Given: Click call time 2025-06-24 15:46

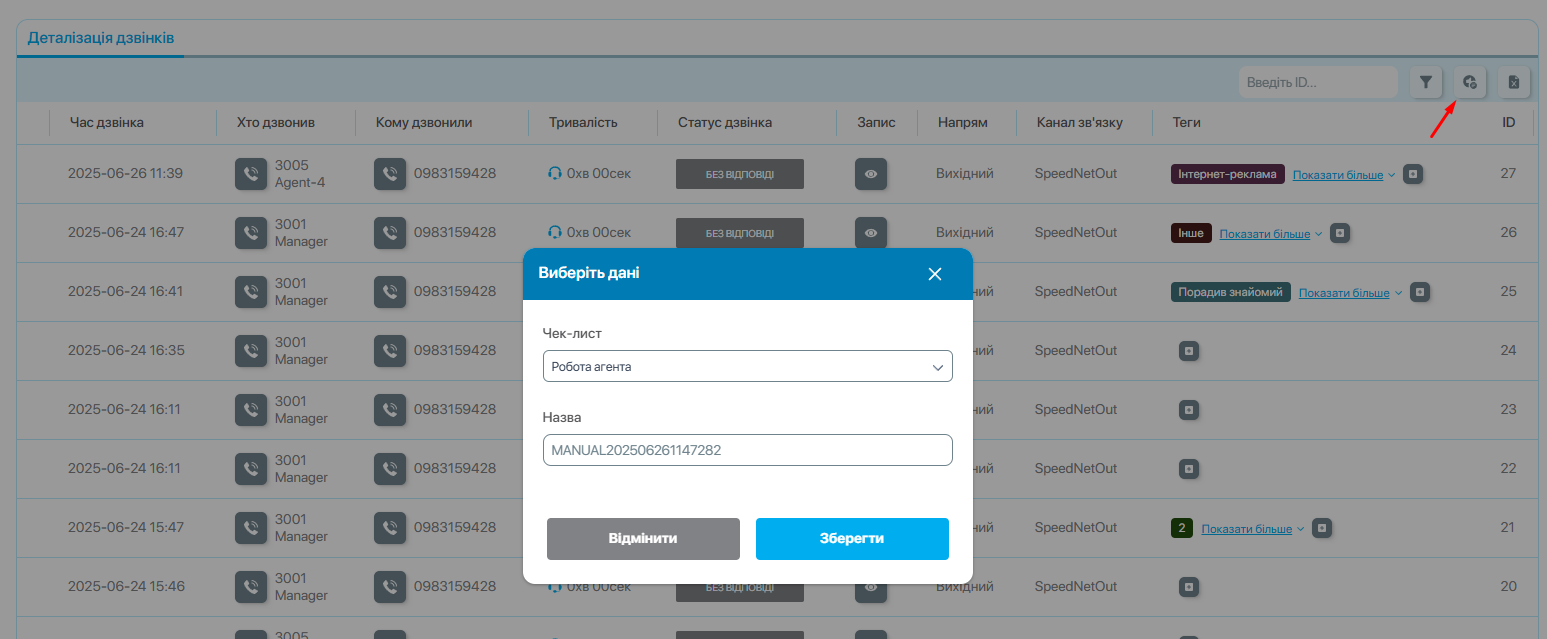Looking at the screenshot, I should pyautogui.click(x=126, y=587).
